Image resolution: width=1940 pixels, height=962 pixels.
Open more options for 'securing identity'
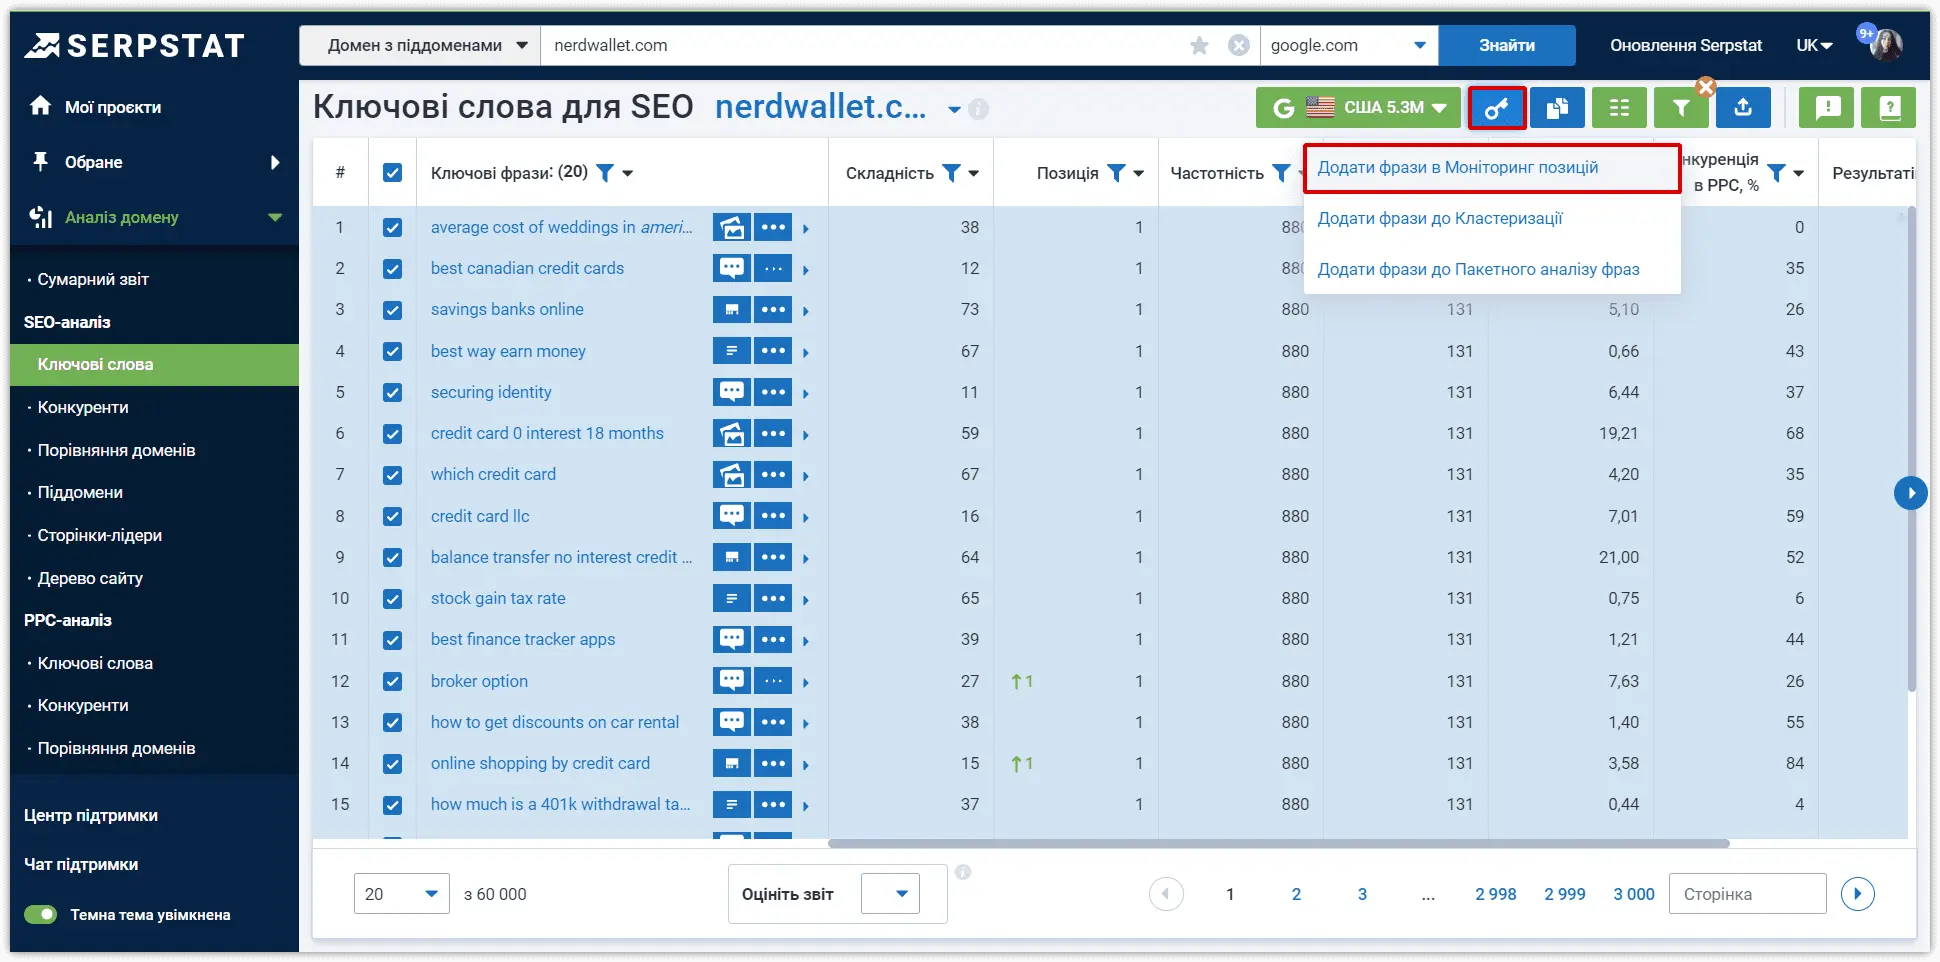point(773,392)
